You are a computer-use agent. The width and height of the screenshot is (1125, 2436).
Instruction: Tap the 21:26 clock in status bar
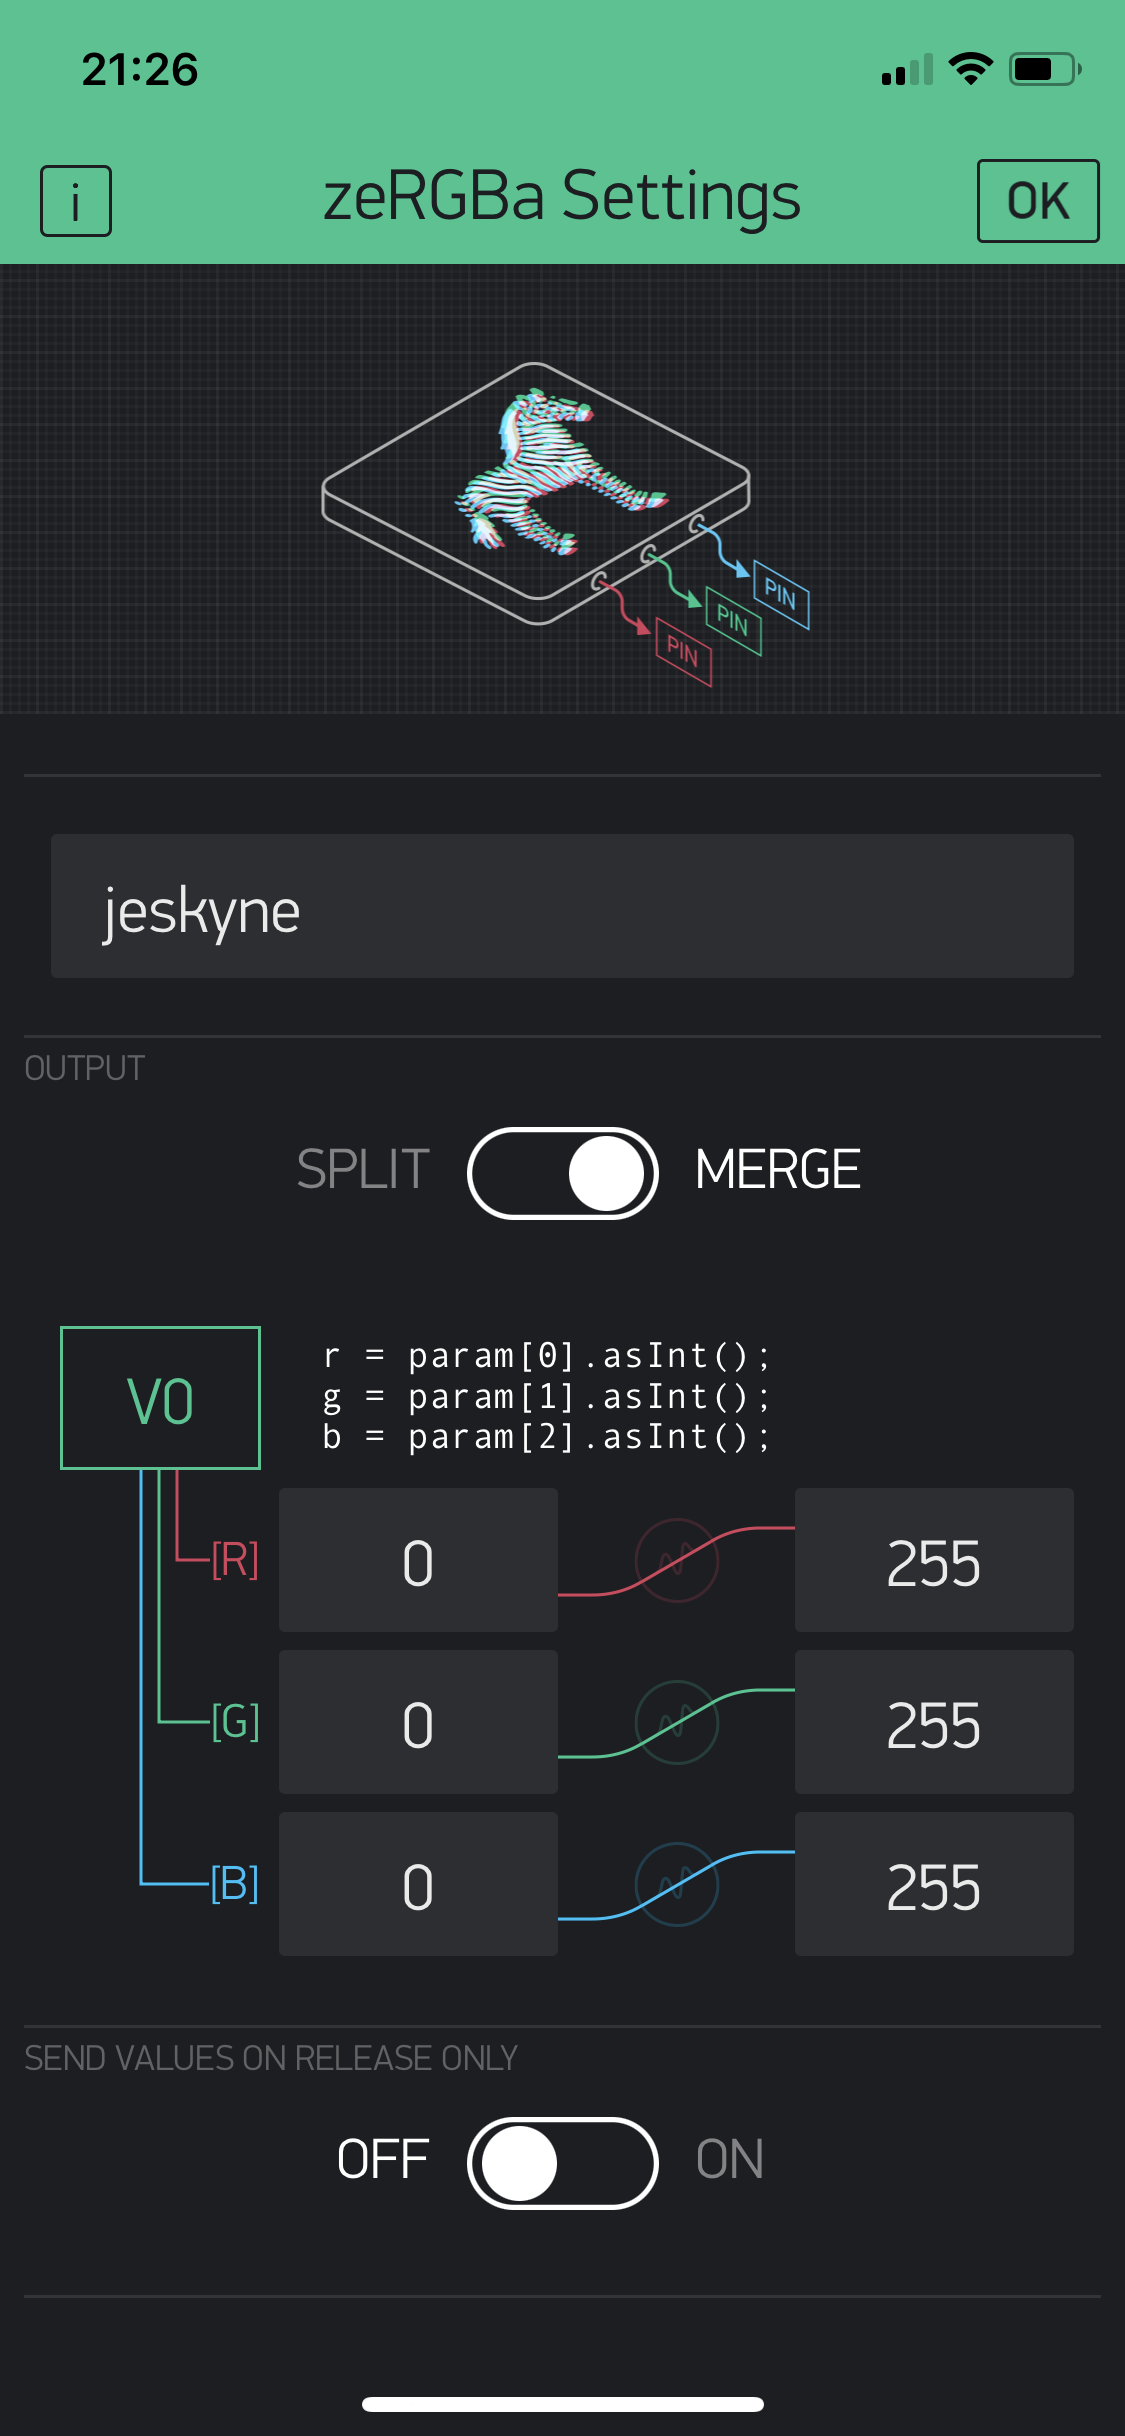pos(140,70)
